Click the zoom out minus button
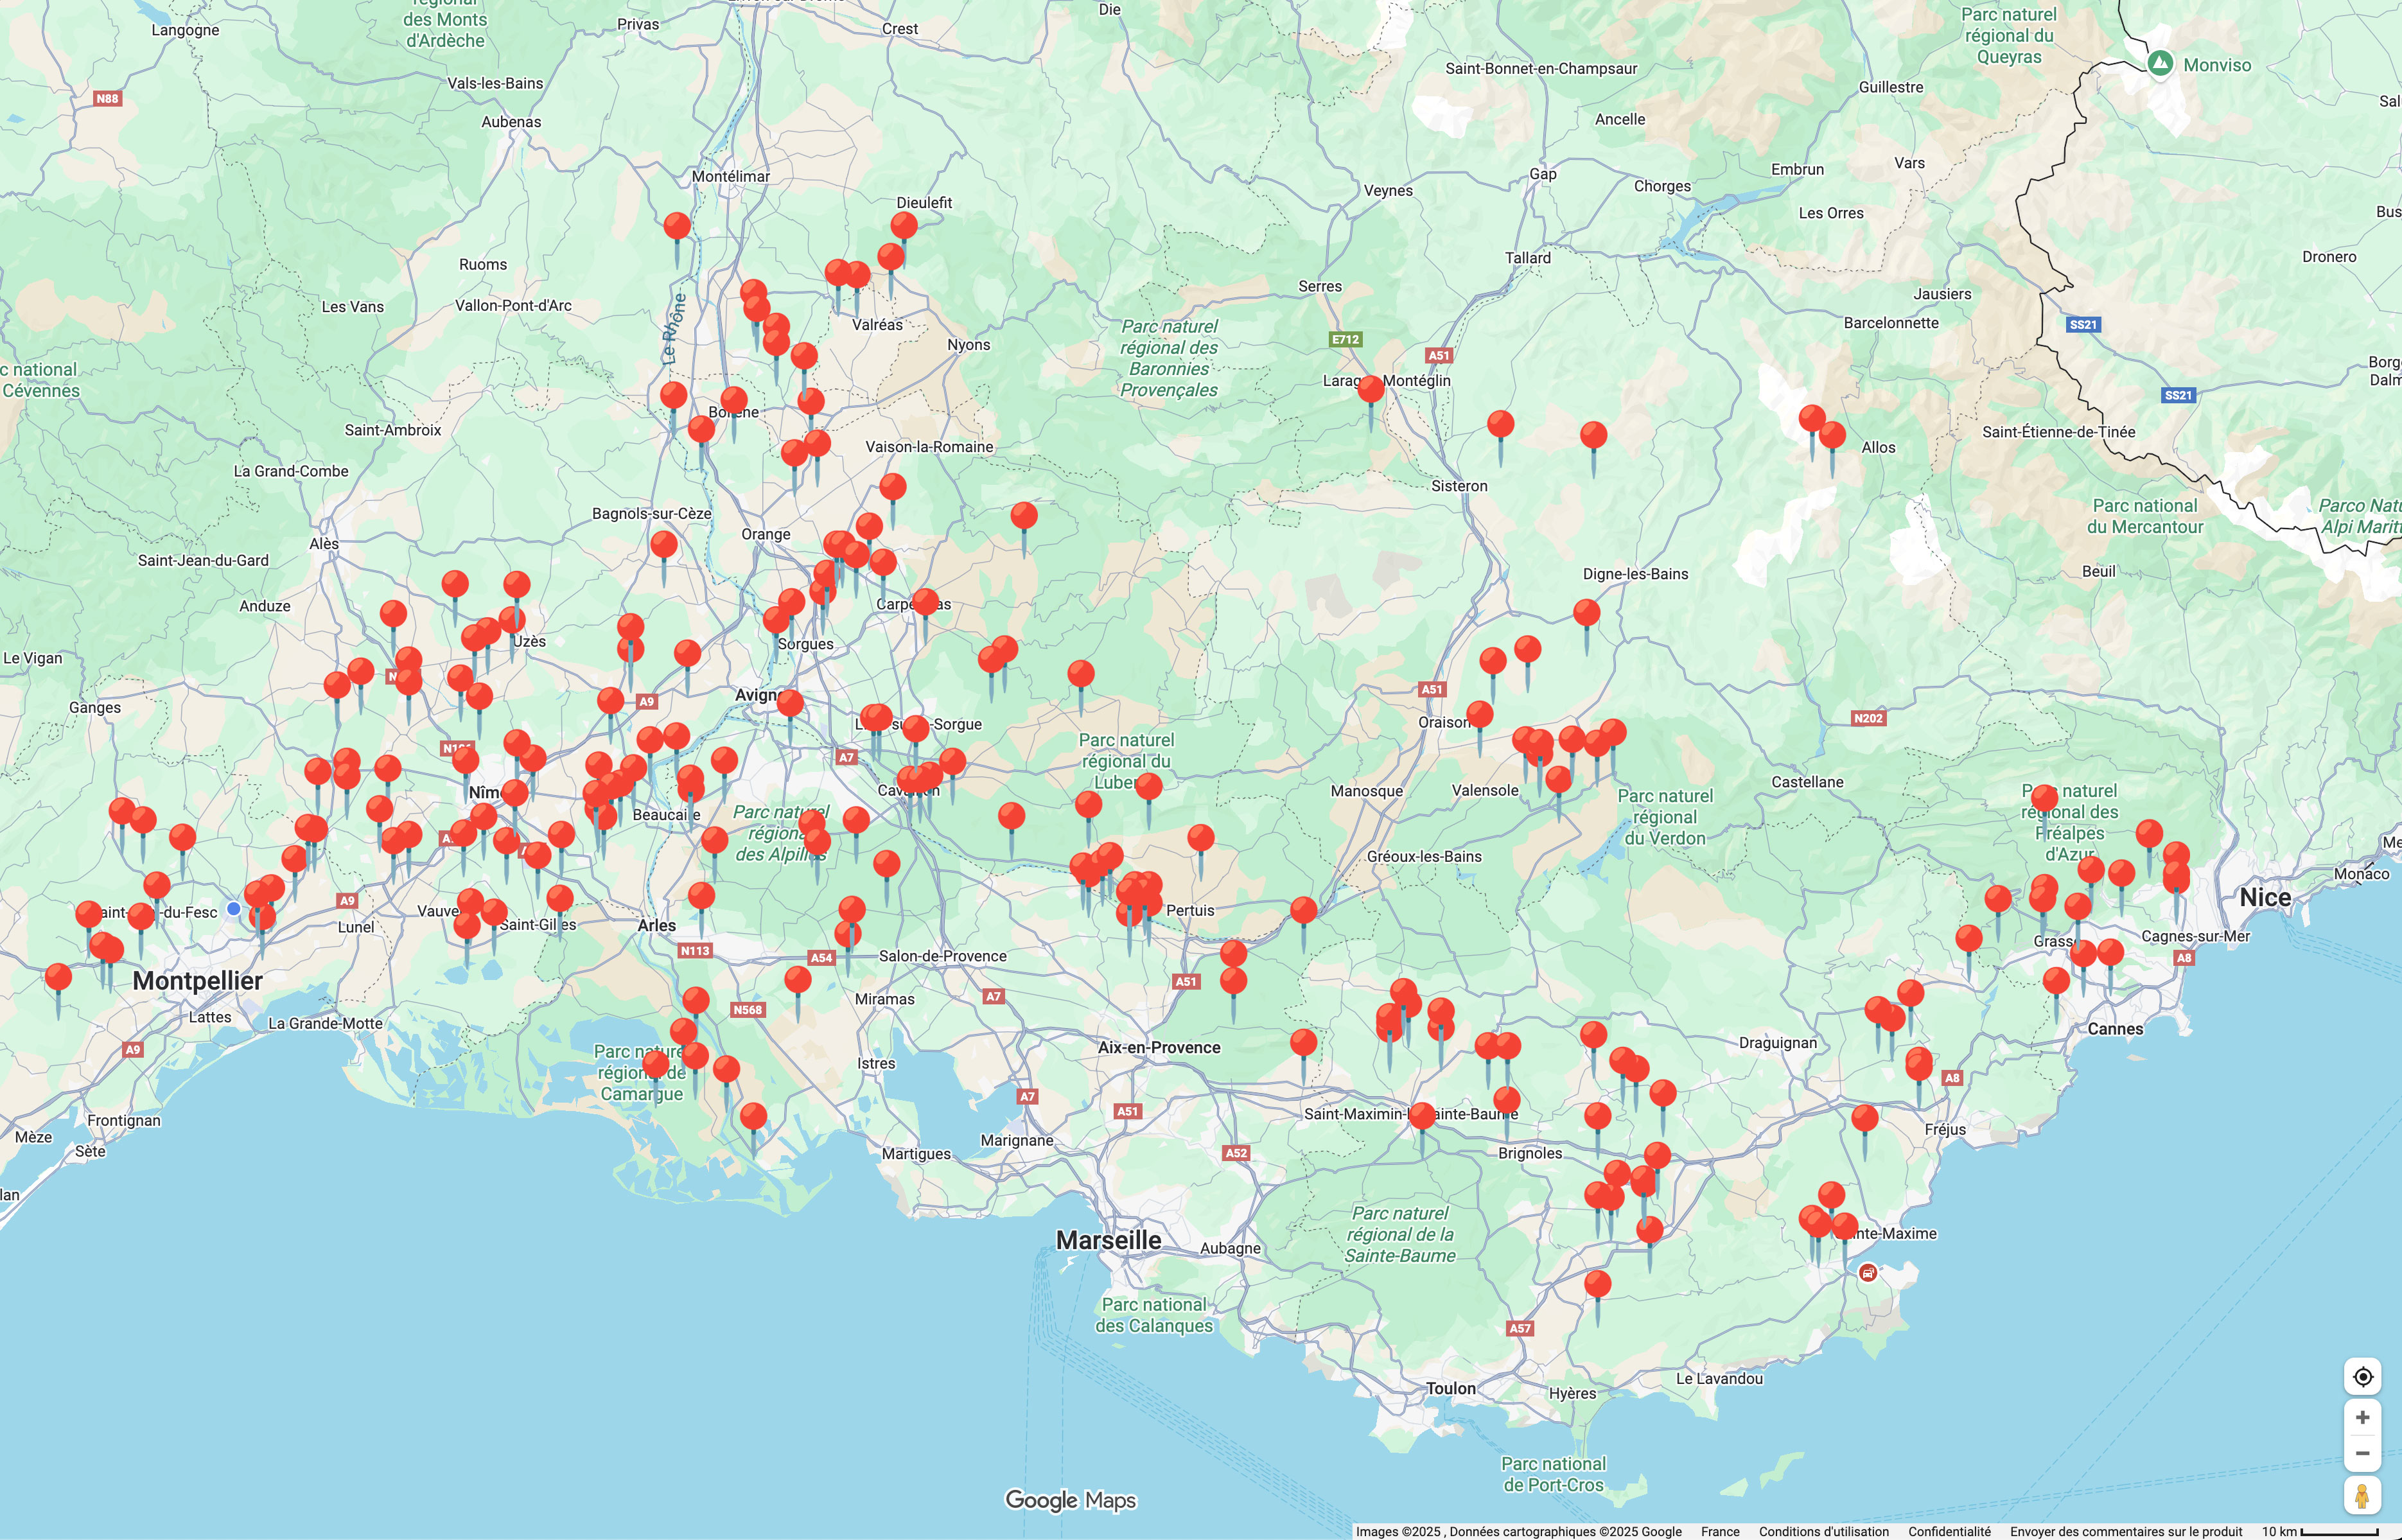Viewport: 2402px width, 1540px height. (x=2362, y=1453)
